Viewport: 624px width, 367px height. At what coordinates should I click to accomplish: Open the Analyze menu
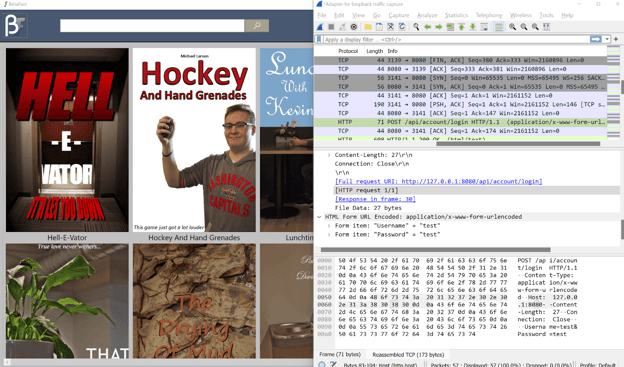427,16
